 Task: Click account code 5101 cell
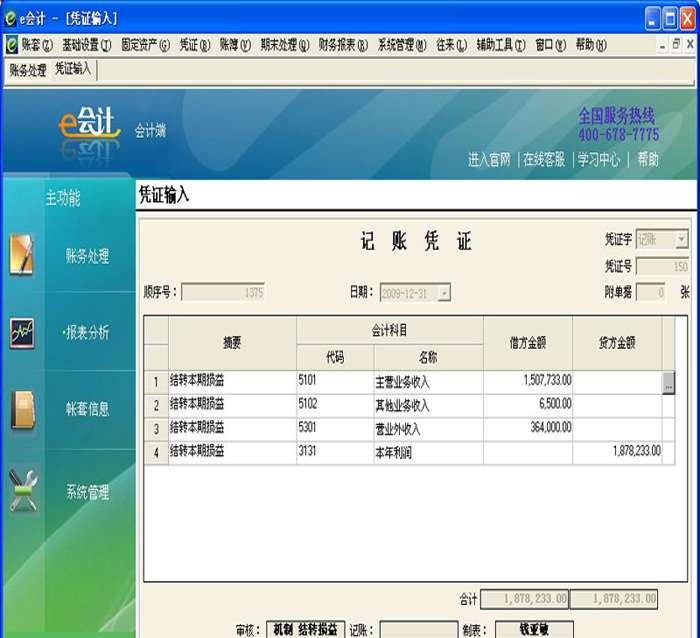[x=335, y=382]
